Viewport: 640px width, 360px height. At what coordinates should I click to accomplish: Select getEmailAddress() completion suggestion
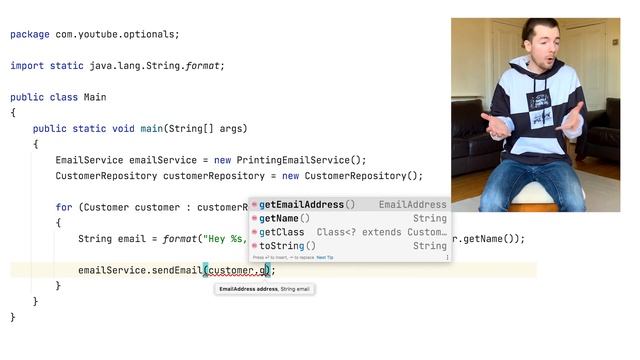[x=350, y=204]
